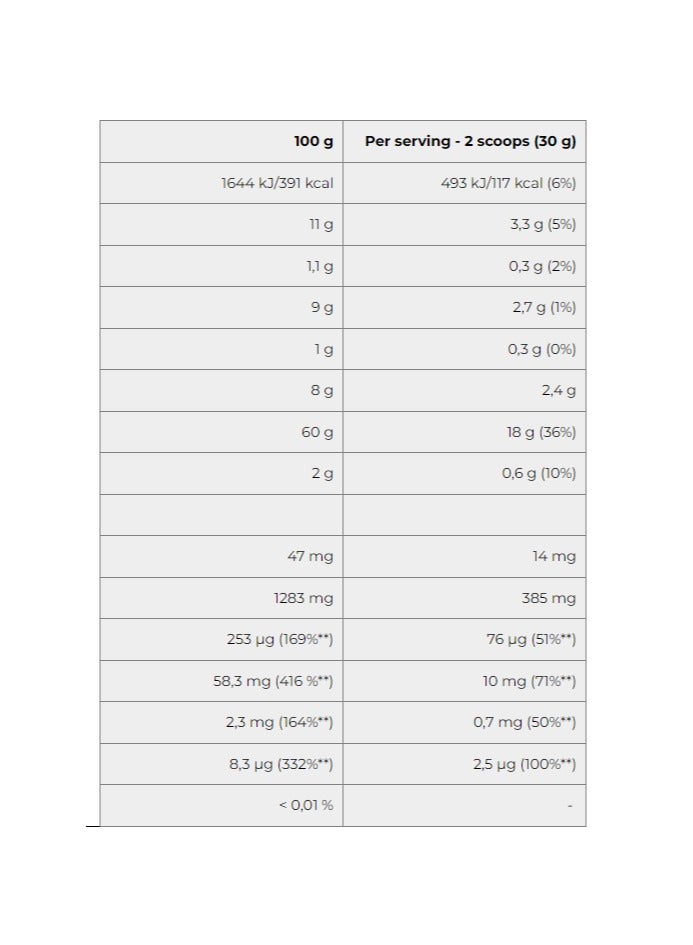The height and width of the screenshot is (945, 693).
Task: Select the "493 kJ/117 kcal (6%)" cell
Action: pos(508,183)
